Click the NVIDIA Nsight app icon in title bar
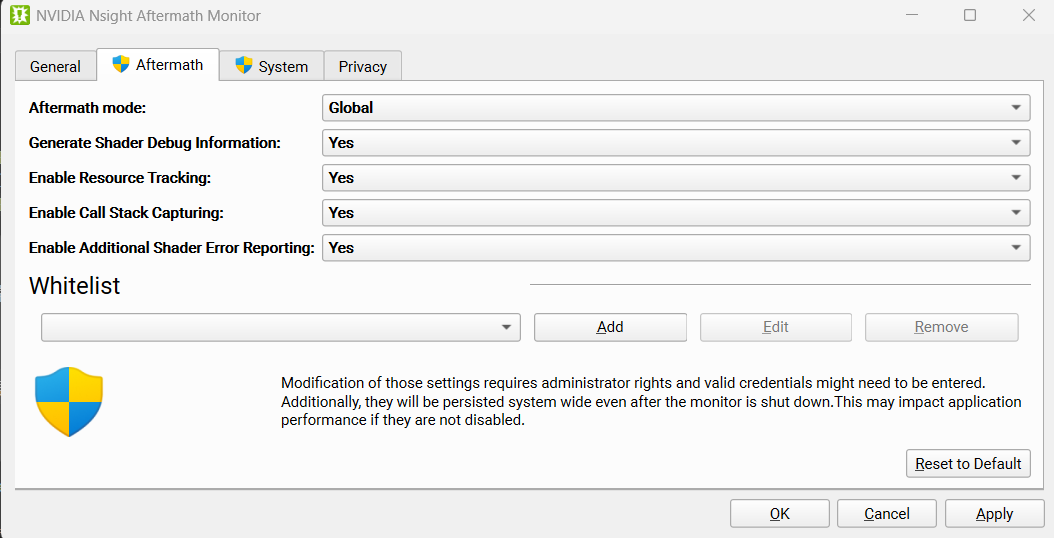Screen dimensions: 1054x538 (x=20, y=15)
